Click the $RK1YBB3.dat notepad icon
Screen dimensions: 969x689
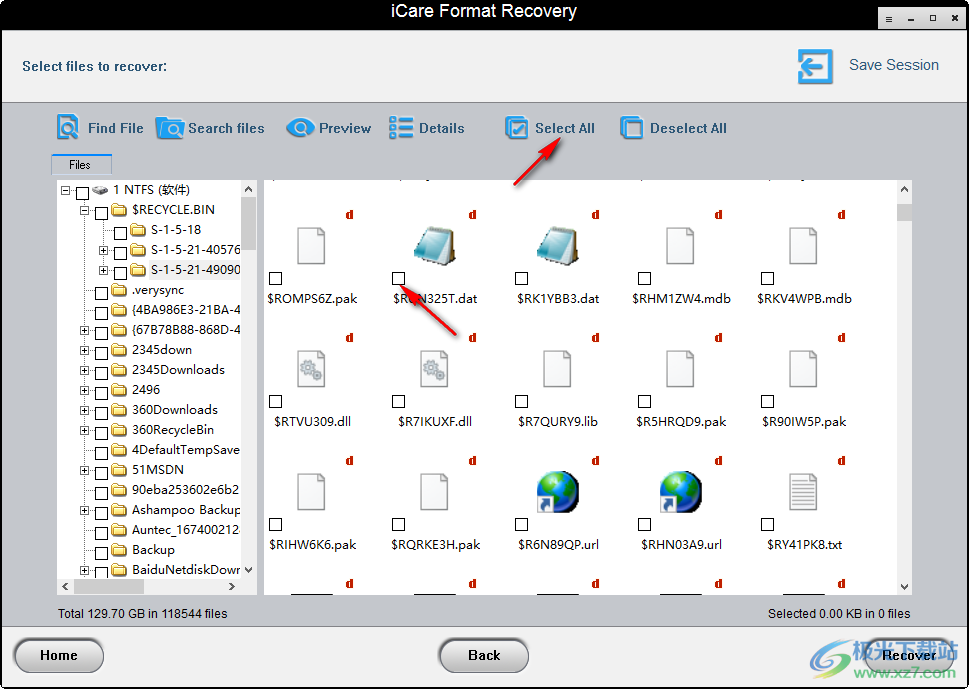click(557, 246)
